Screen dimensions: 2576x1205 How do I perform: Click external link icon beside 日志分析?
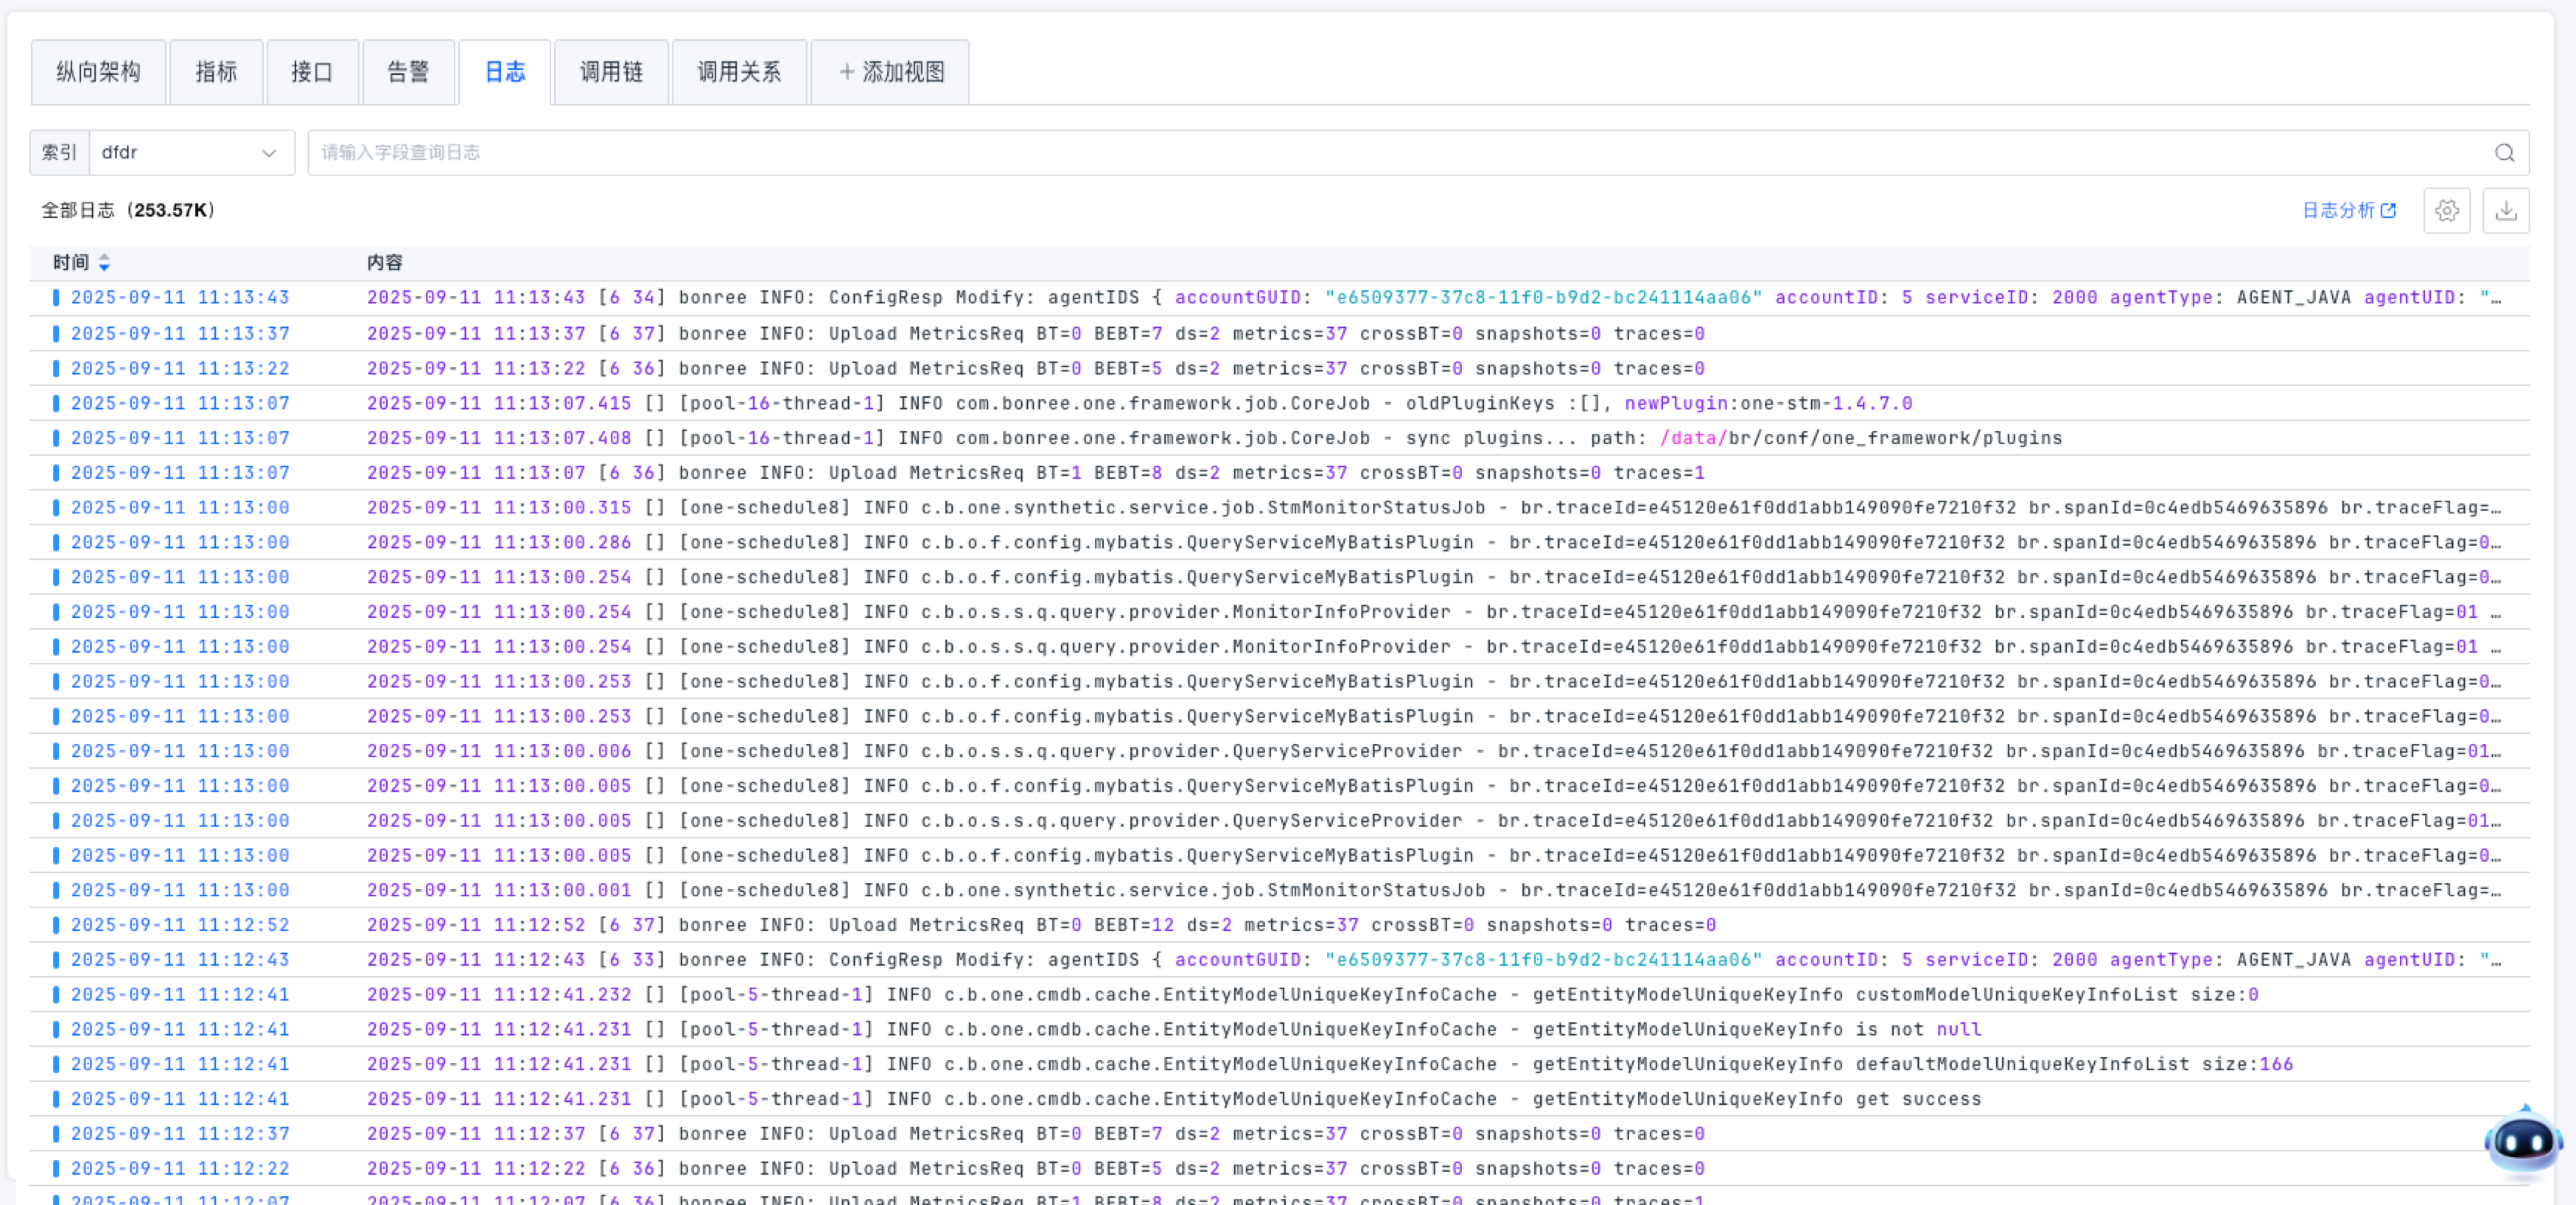(2388, 211)
